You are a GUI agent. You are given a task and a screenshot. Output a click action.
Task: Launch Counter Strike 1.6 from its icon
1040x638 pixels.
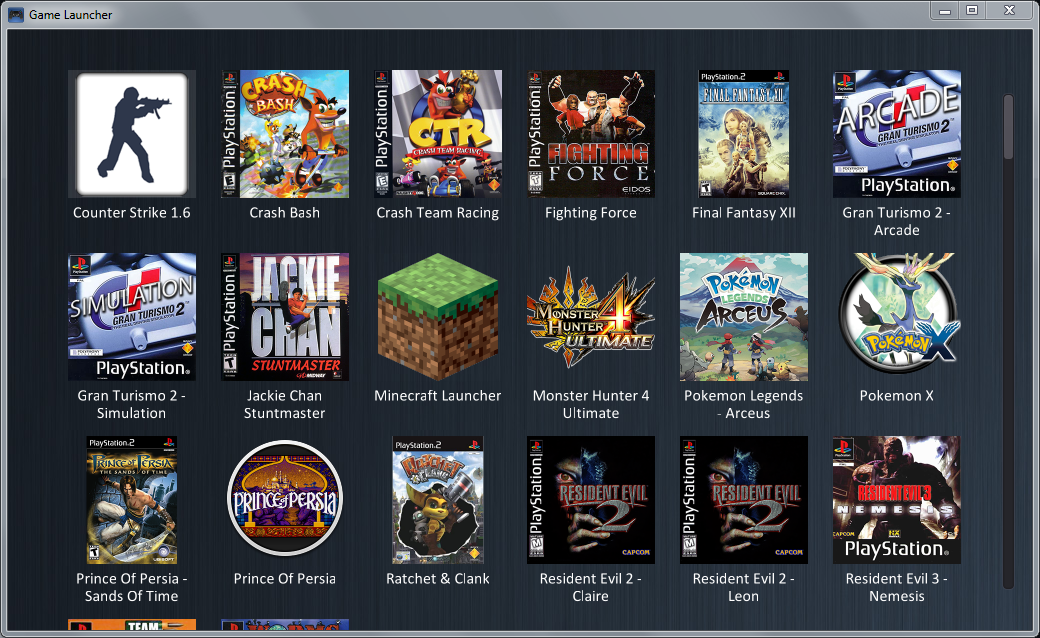click(x=132, y=134)
